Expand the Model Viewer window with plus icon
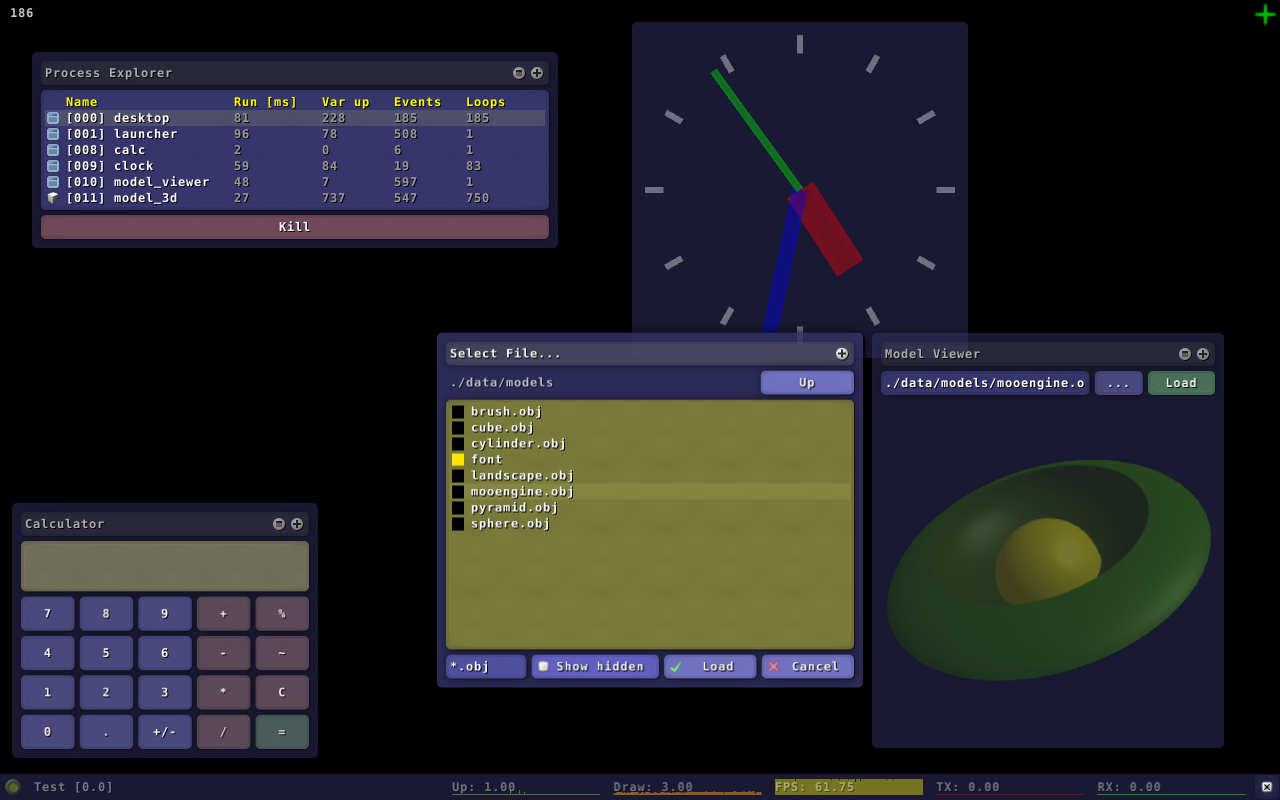 coord(1203,354)
